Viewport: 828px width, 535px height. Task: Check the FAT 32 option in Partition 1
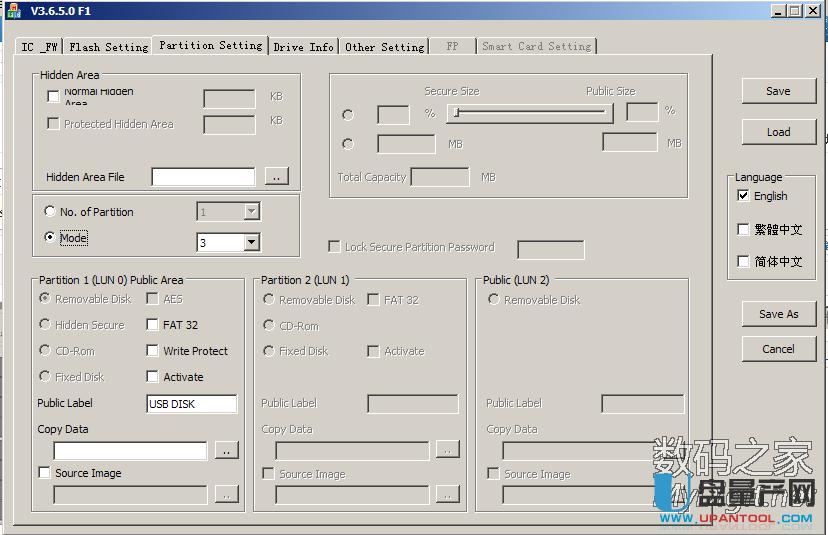coord(153,325)
